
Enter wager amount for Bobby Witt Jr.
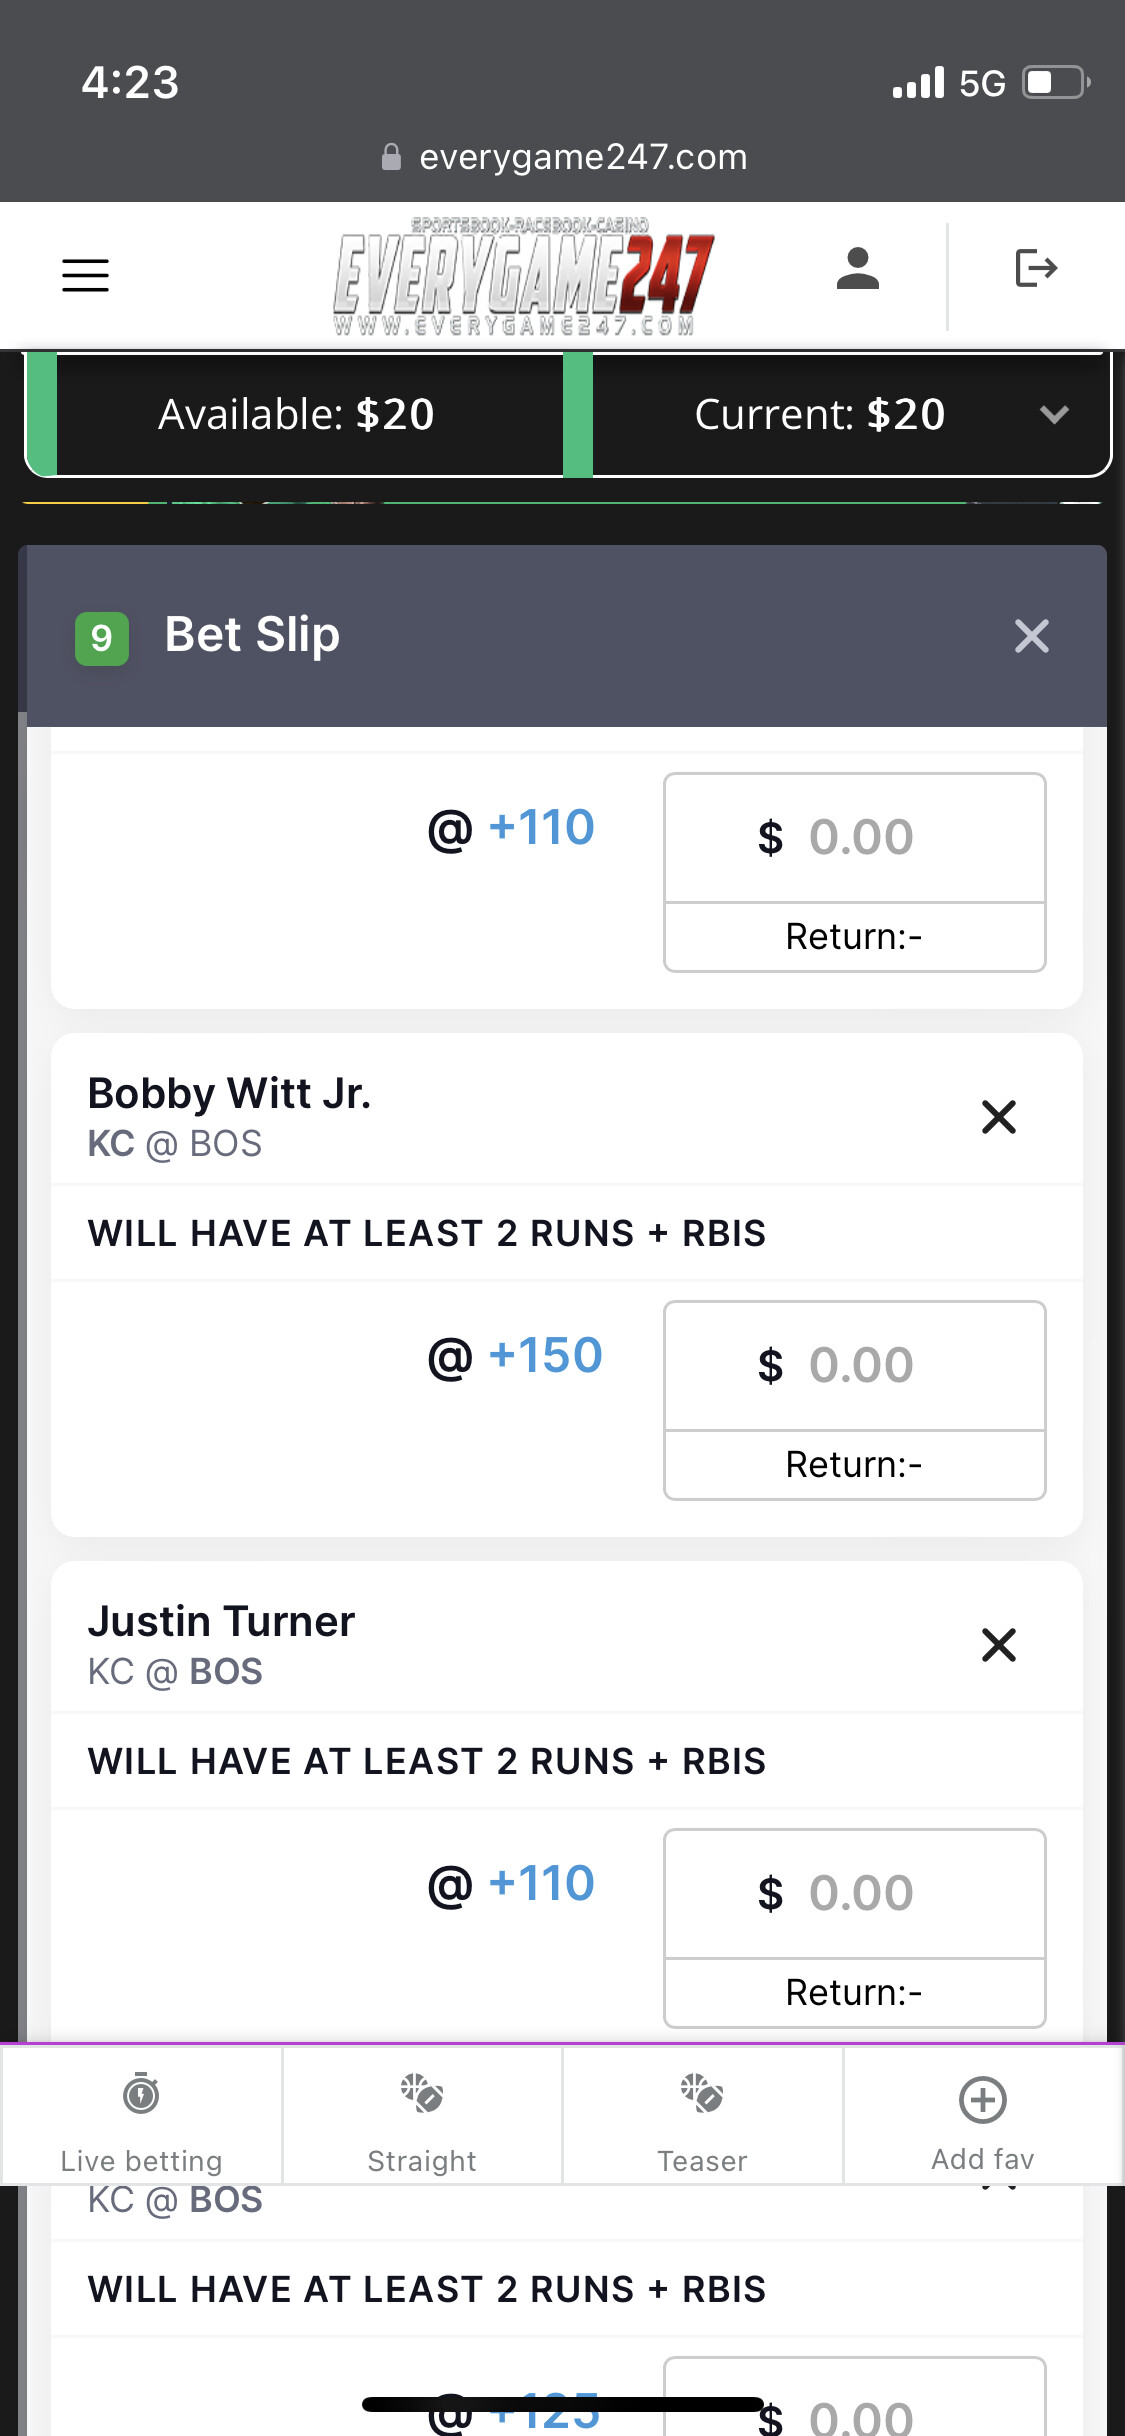pyautogui.click(x=855, y=1366)
